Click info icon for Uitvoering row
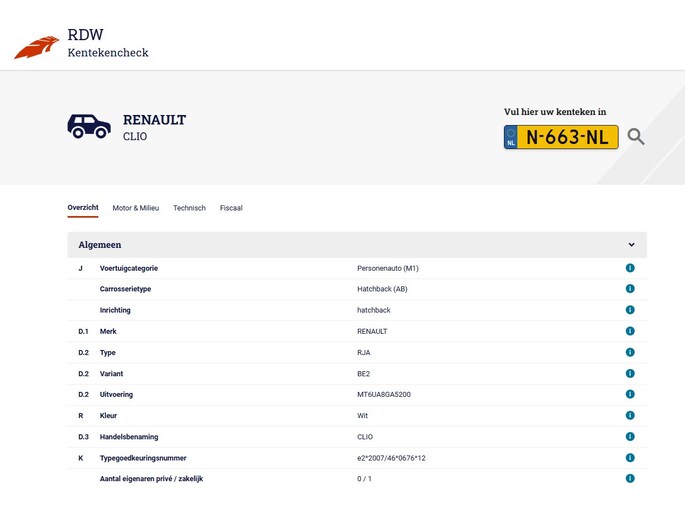Screen dimensions: 685x513 click(x=630, y=394)
